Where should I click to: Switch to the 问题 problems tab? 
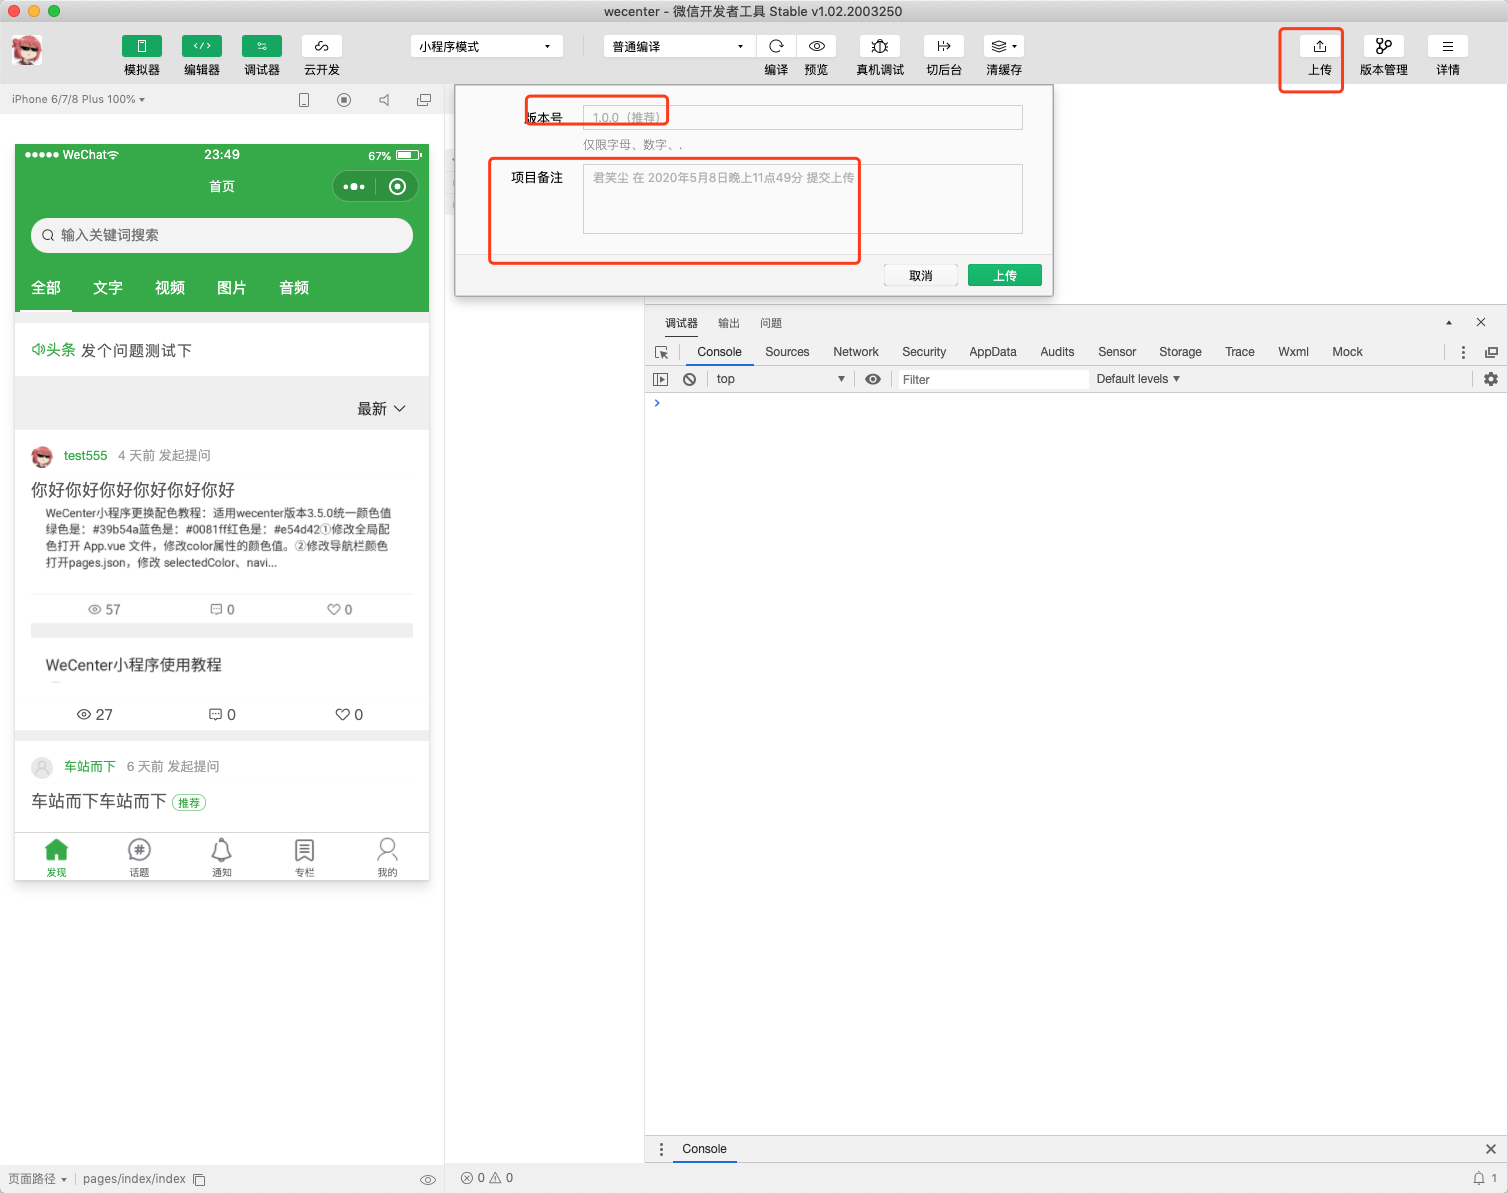(x=771, y=323)
